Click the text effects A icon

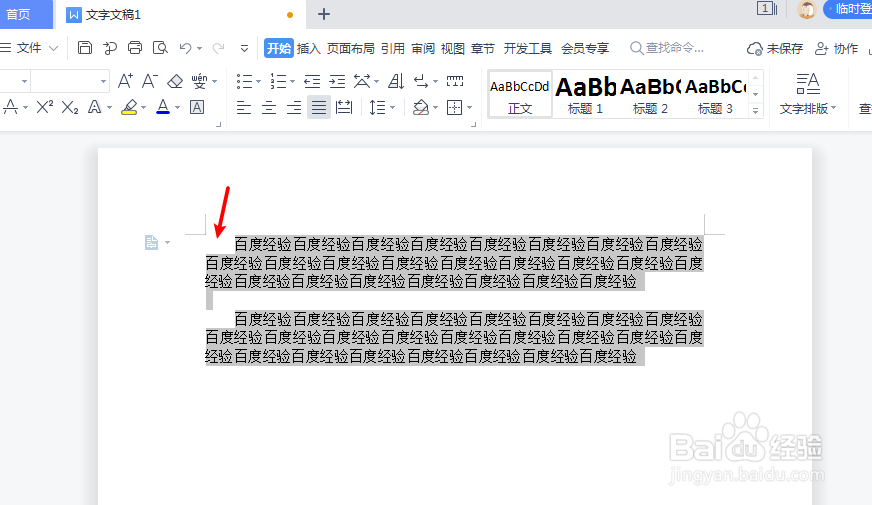pos(95,107)
